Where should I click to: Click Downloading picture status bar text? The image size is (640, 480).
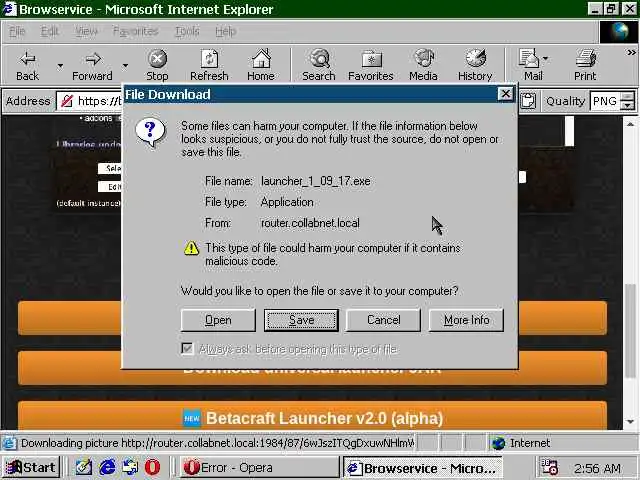[217, 443]
